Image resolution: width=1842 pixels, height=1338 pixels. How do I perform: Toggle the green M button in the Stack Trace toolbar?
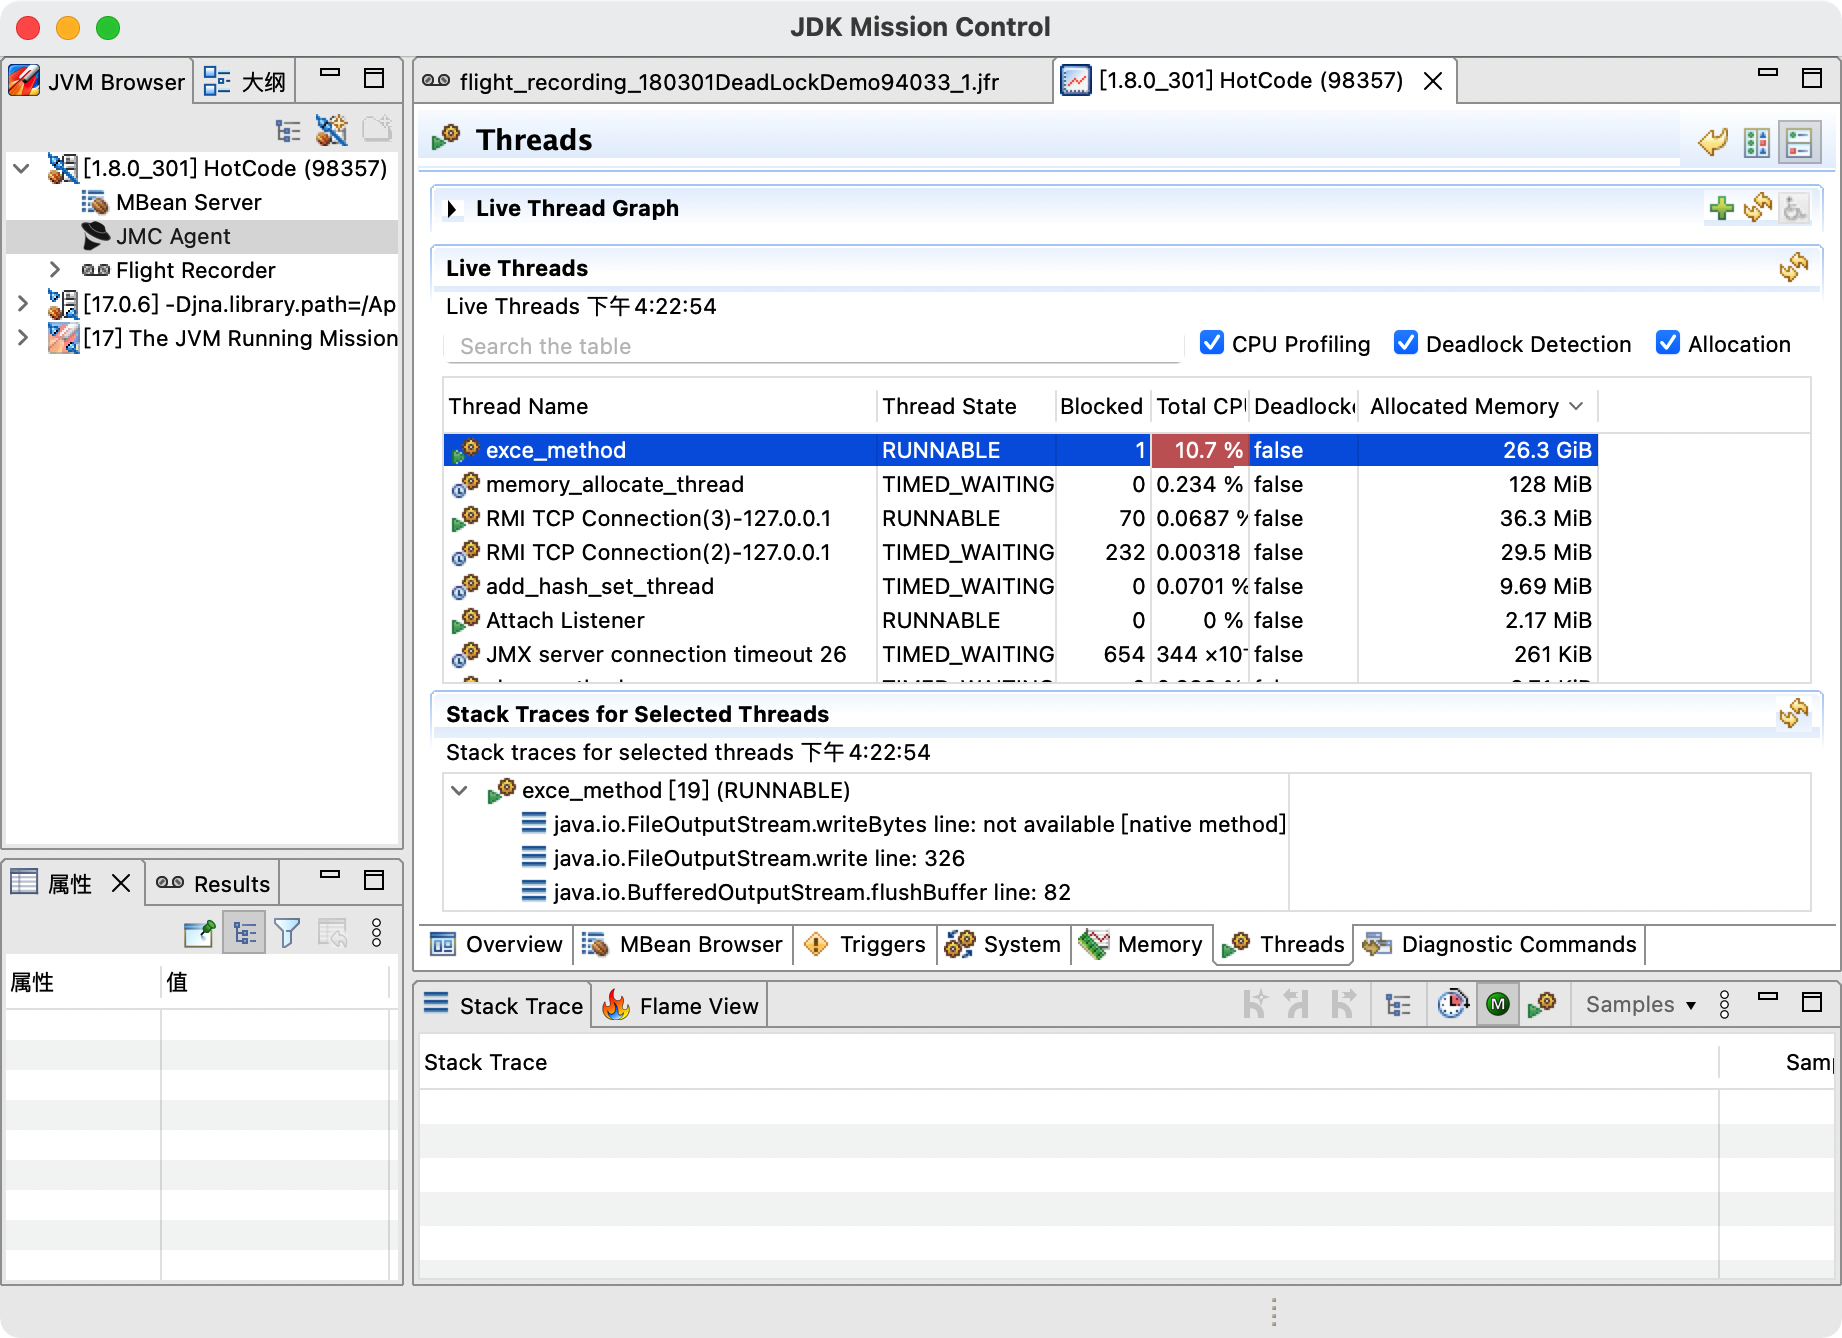1497,1004
